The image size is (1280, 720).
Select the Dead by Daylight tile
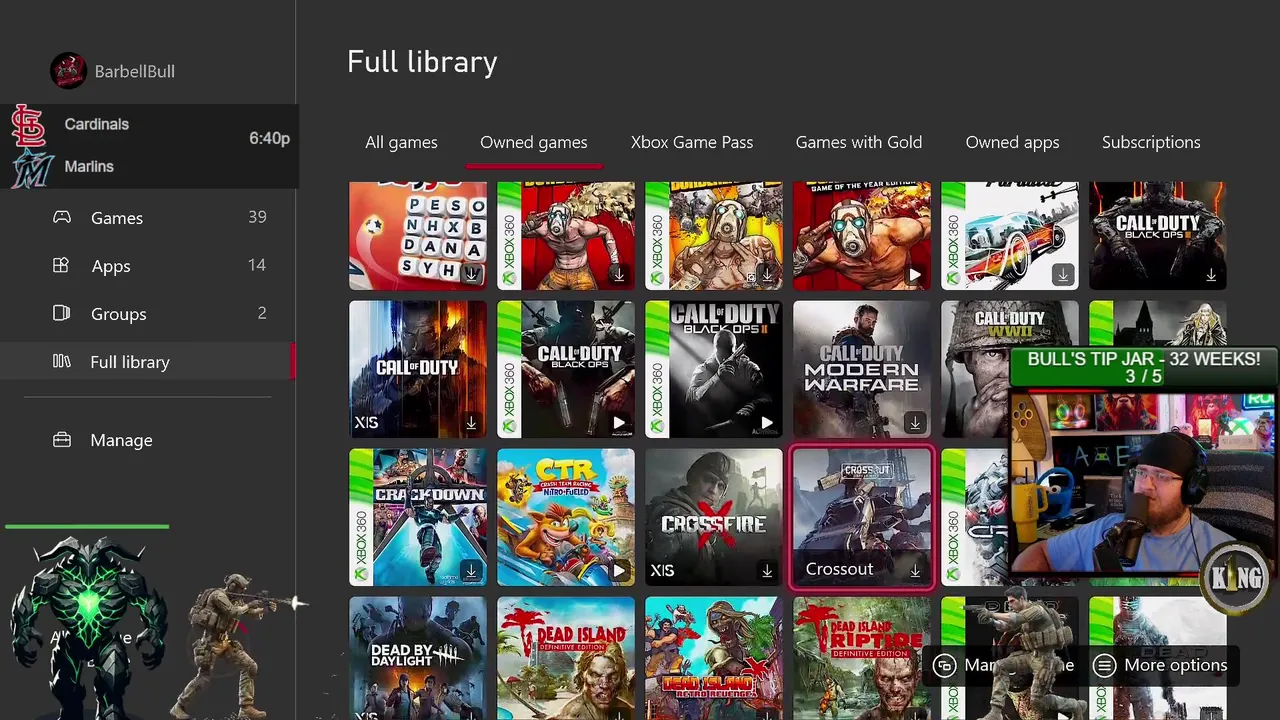(x=418, y=658)
